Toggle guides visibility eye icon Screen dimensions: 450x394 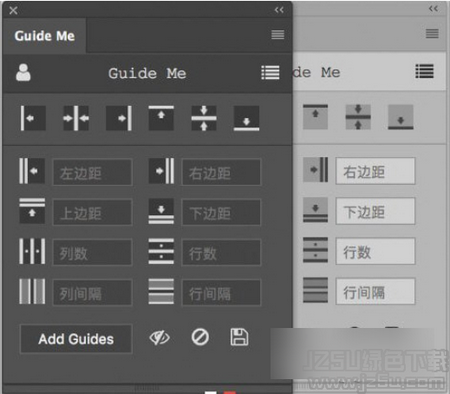click(160, 338)
